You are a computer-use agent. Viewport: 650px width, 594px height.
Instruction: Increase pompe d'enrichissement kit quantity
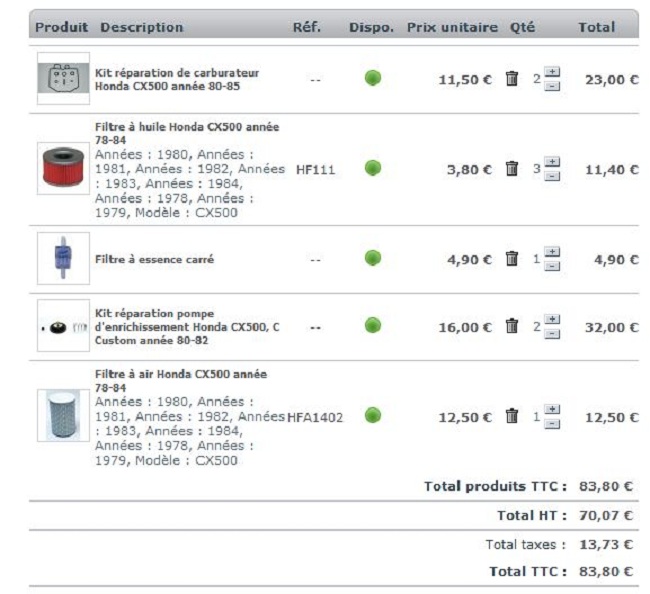coord(553,320)
